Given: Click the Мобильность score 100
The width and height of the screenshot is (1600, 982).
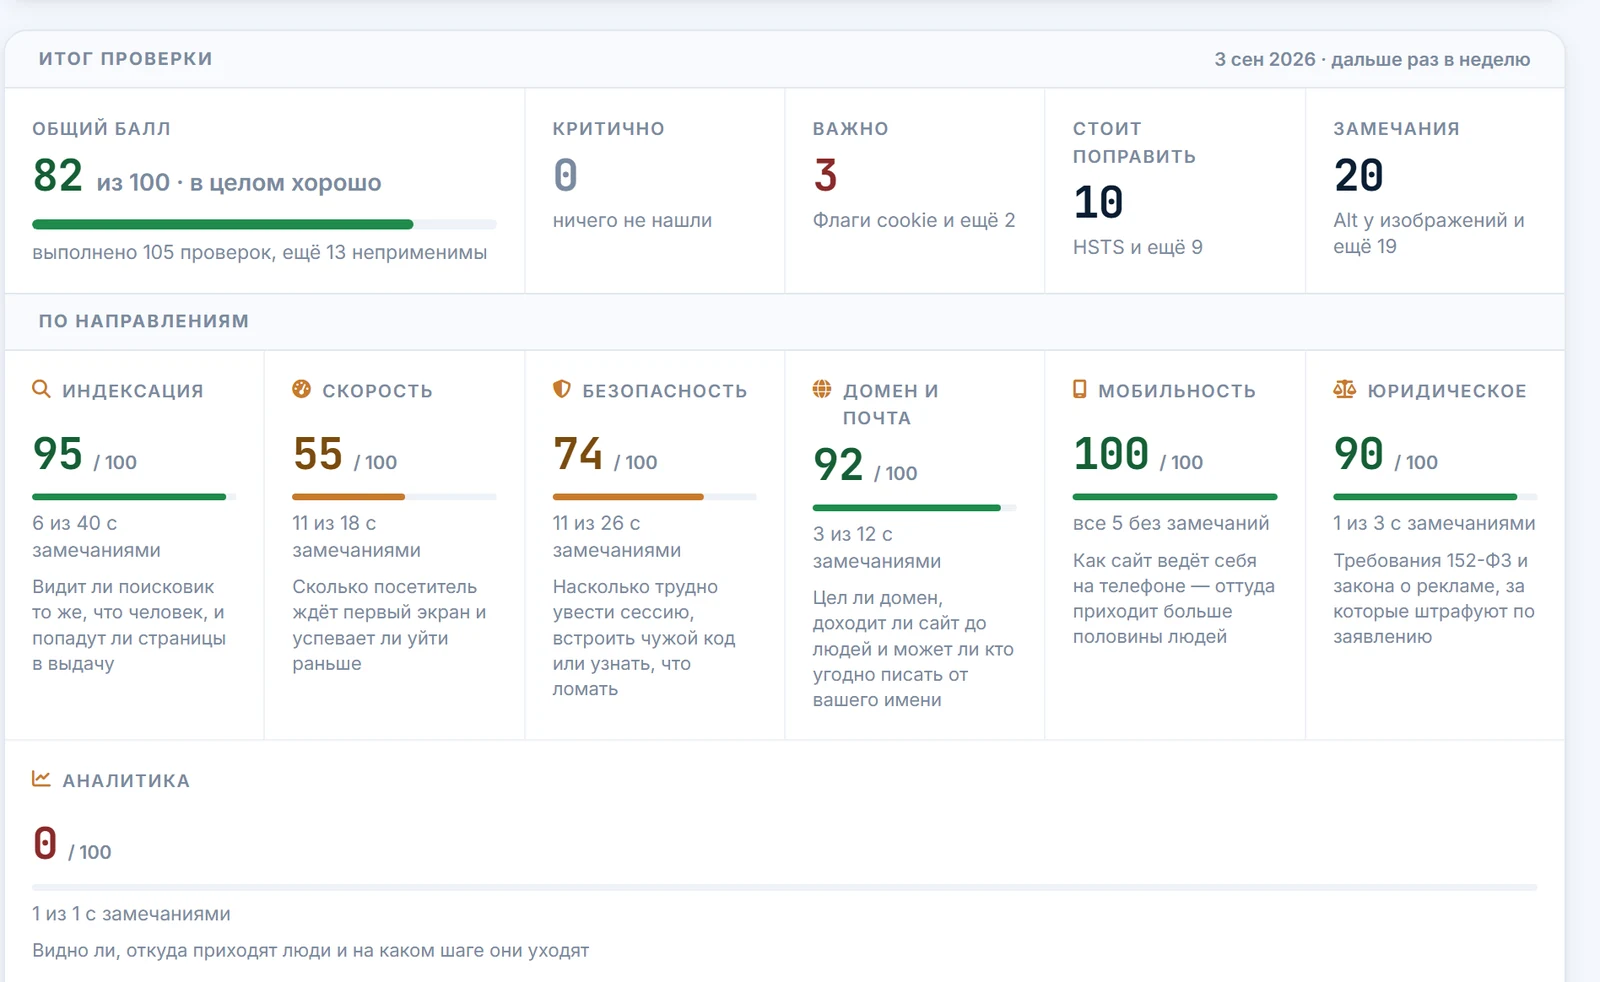Looking at the screenshot, I should (x=1111, y=454).
